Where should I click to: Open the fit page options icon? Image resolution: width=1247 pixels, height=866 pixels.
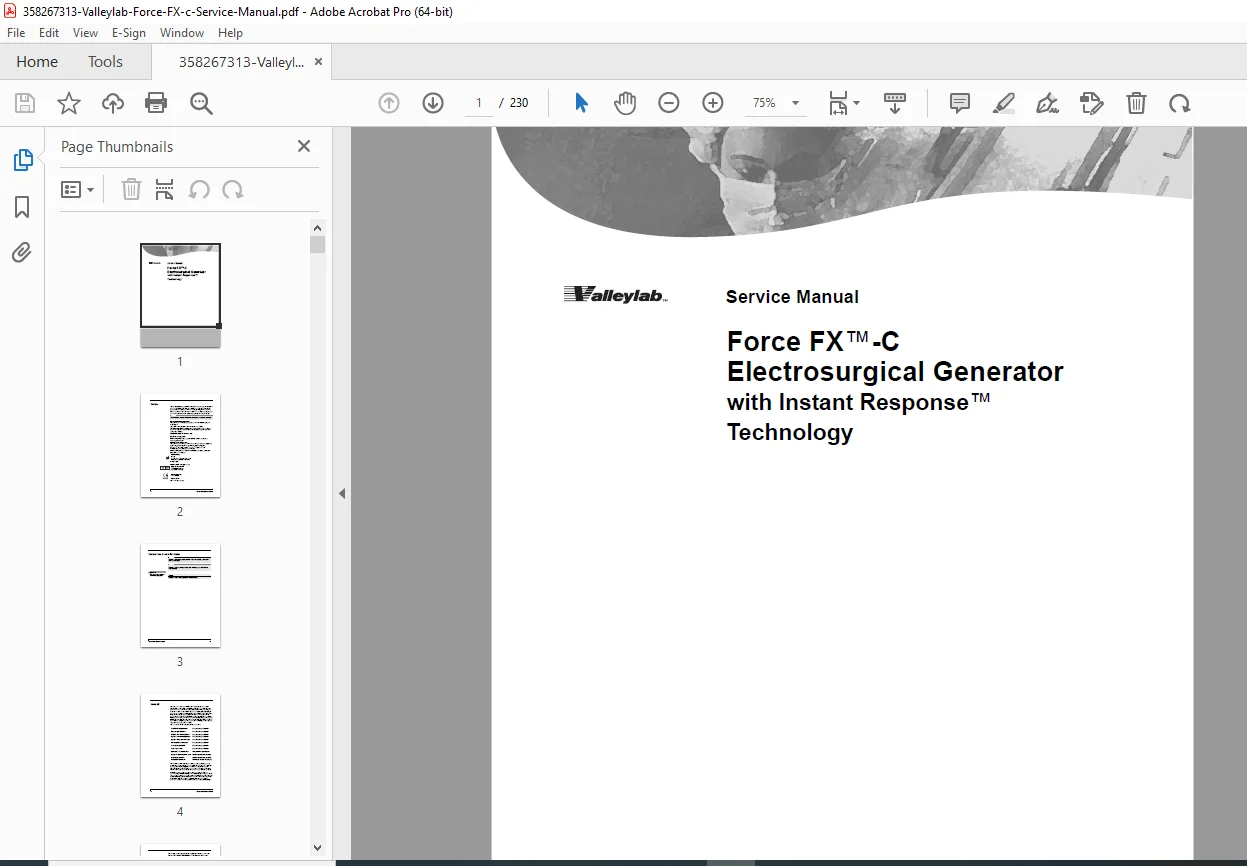click(844, 103)
